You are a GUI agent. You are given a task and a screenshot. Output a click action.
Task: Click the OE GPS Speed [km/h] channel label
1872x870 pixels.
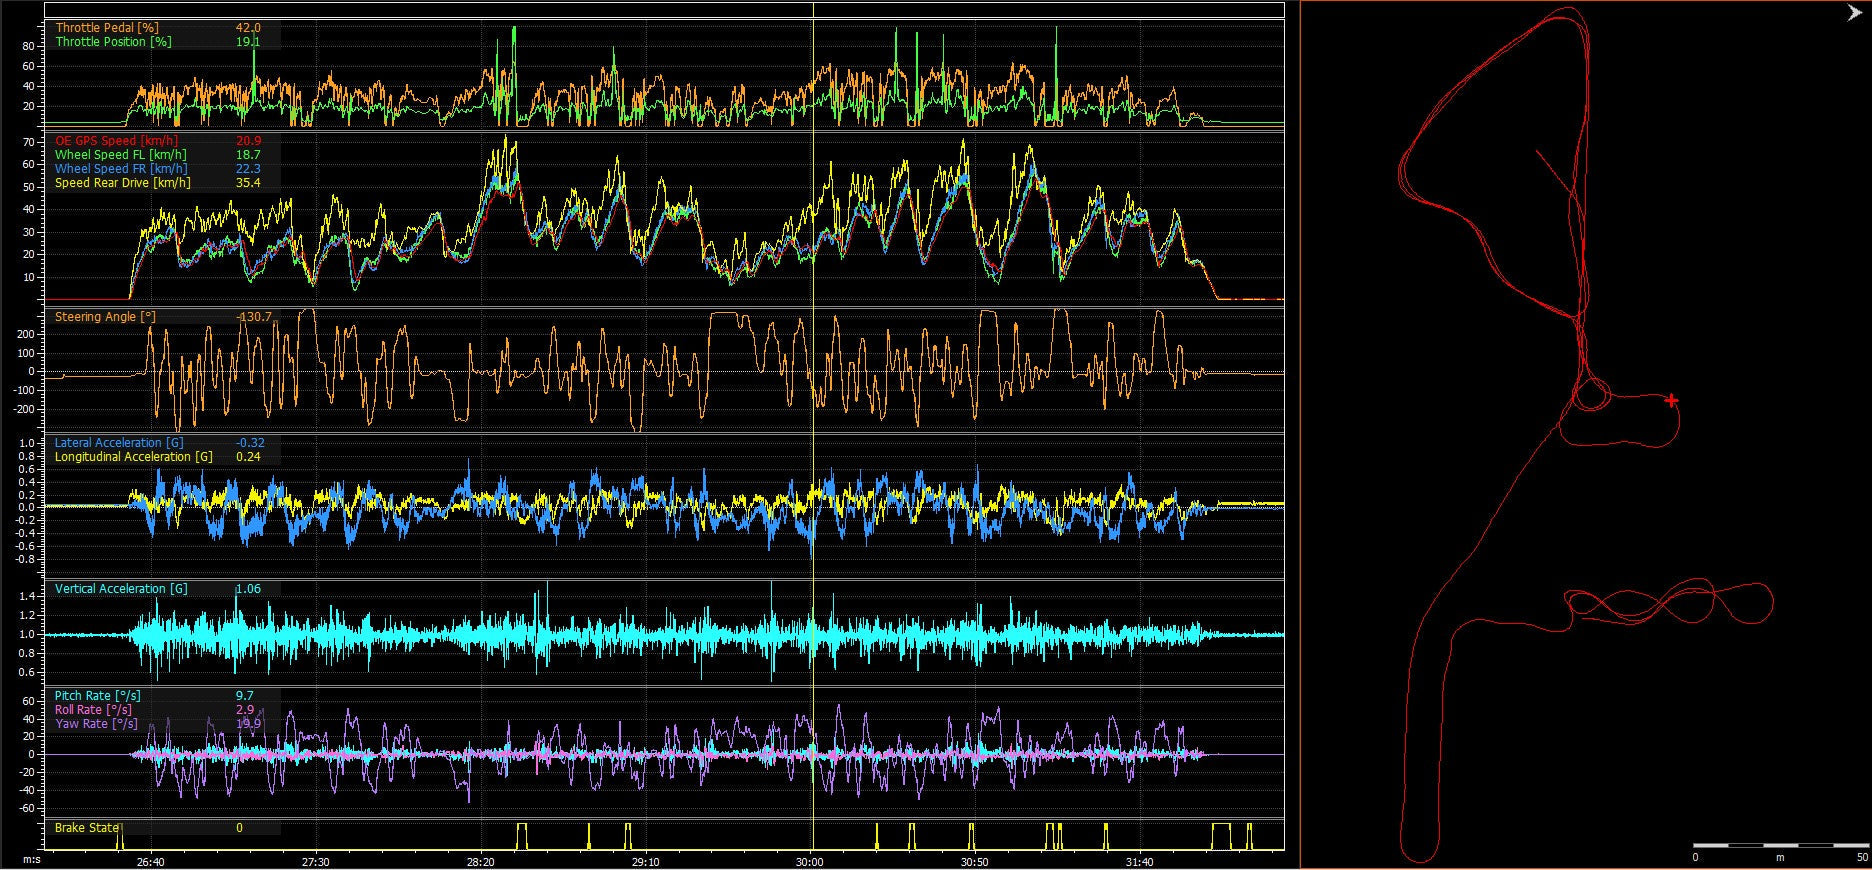116,141
